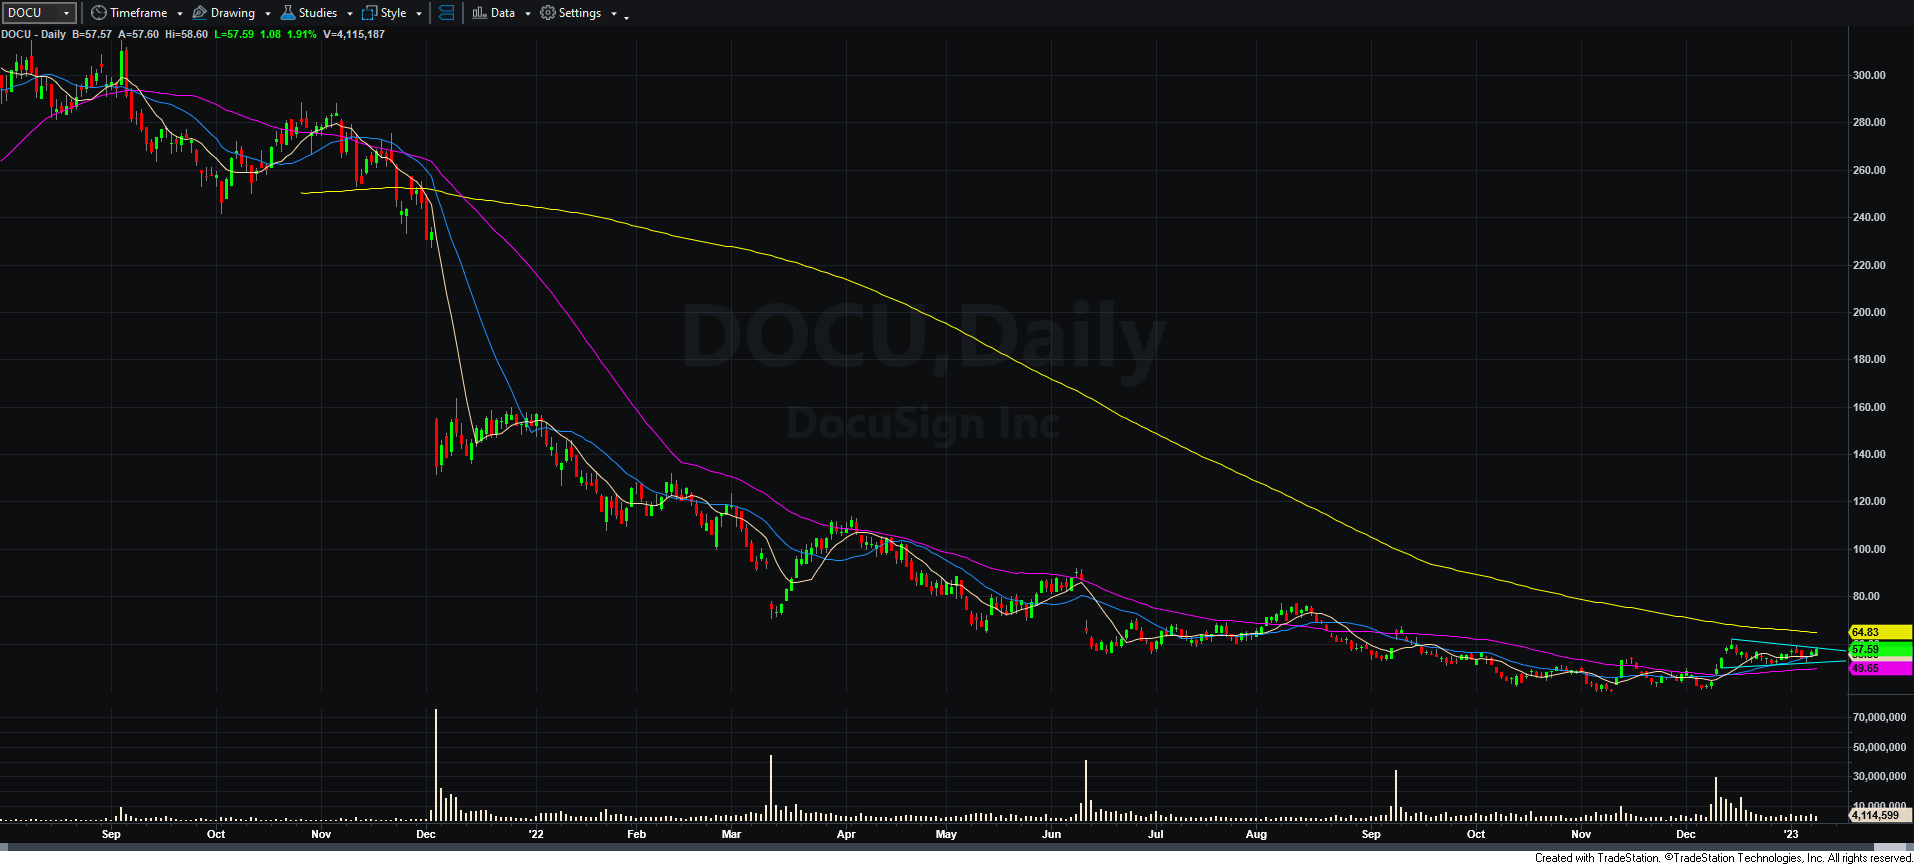Click the Style squares icon
This screenshot has width=1914, height=864.
pos(370,13)
